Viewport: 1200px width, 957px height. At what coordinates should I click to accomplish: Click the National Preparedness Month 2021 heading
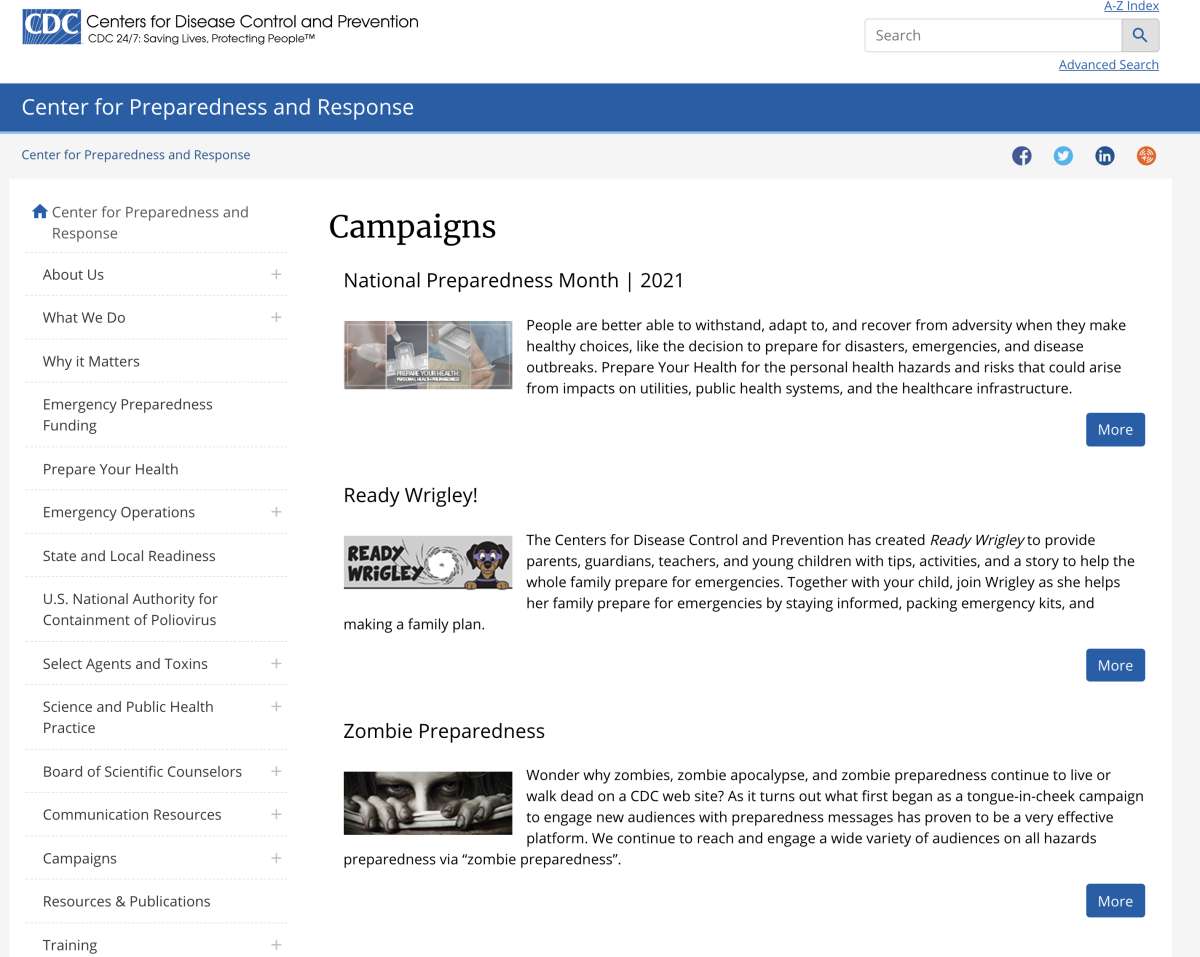[x=514, y=281]
